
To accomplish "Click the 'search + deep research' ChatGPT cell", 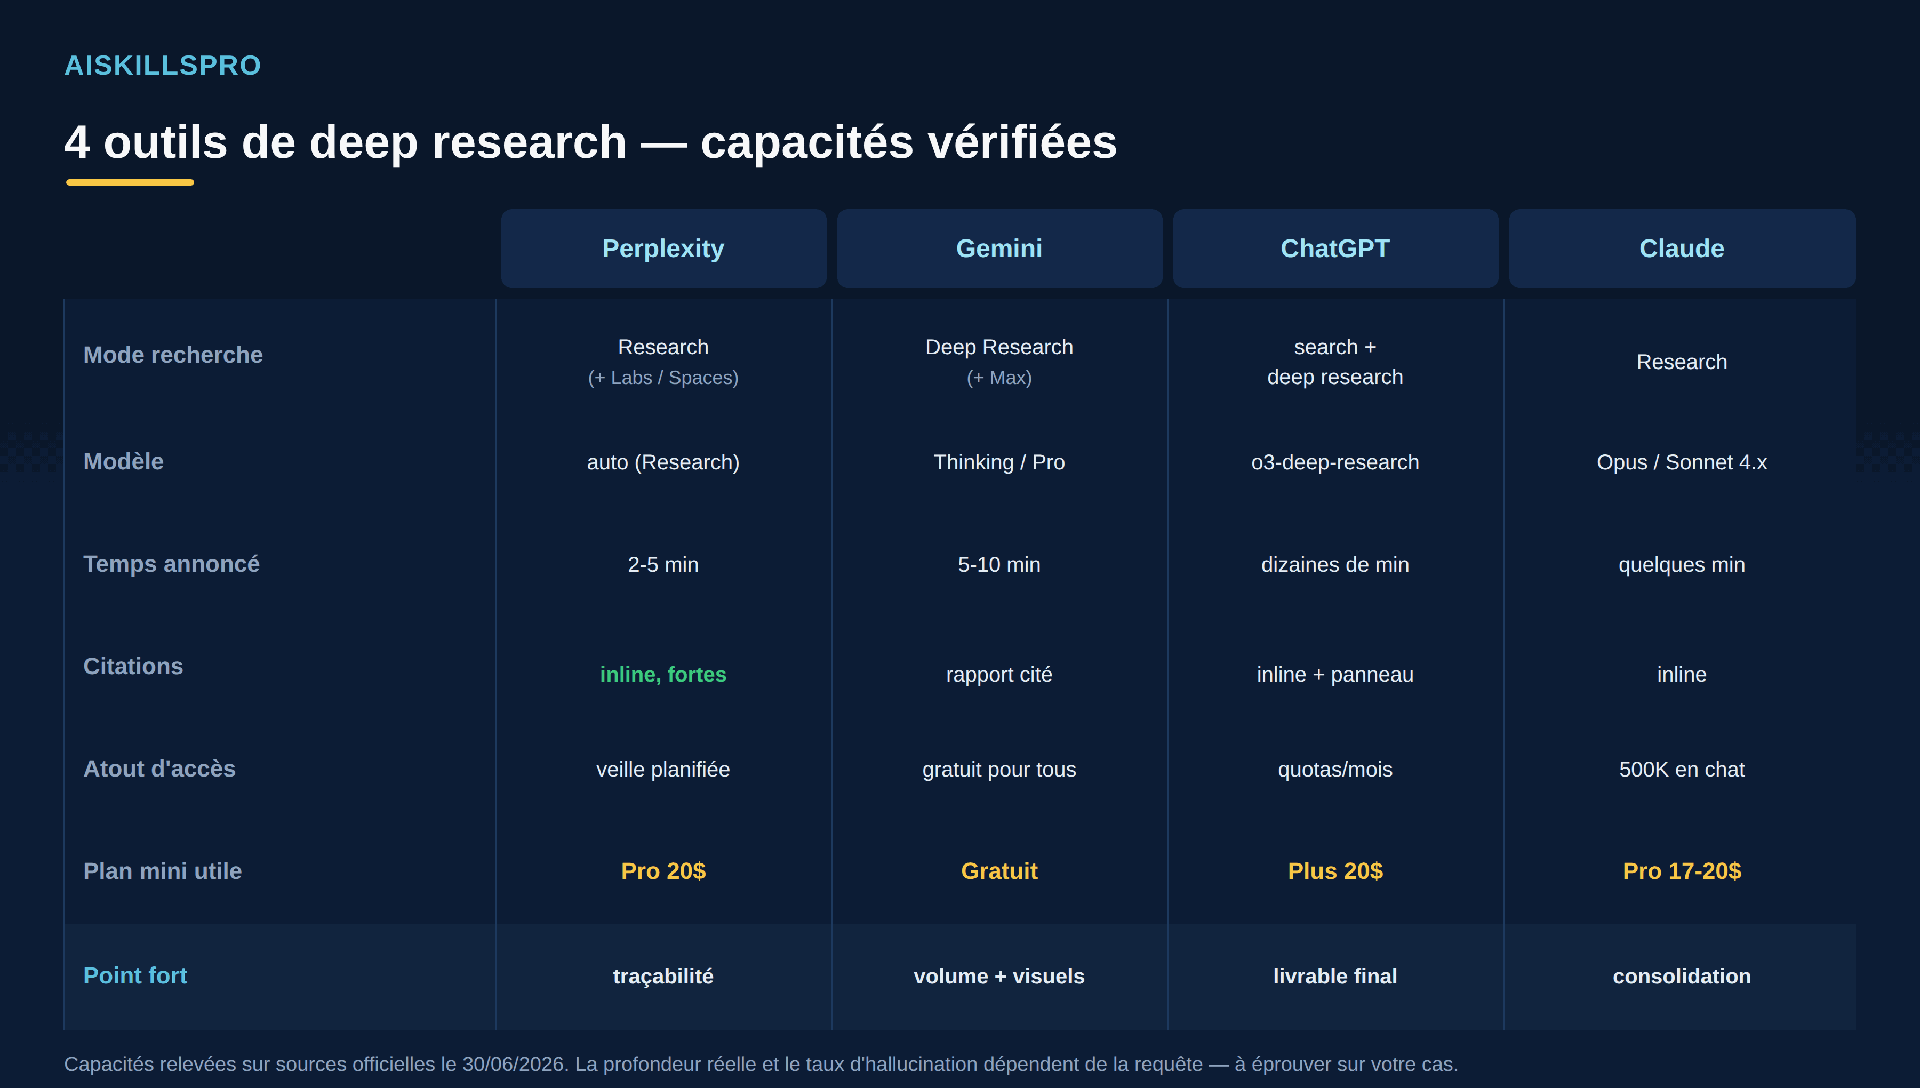I will [x=1335, y=362].
